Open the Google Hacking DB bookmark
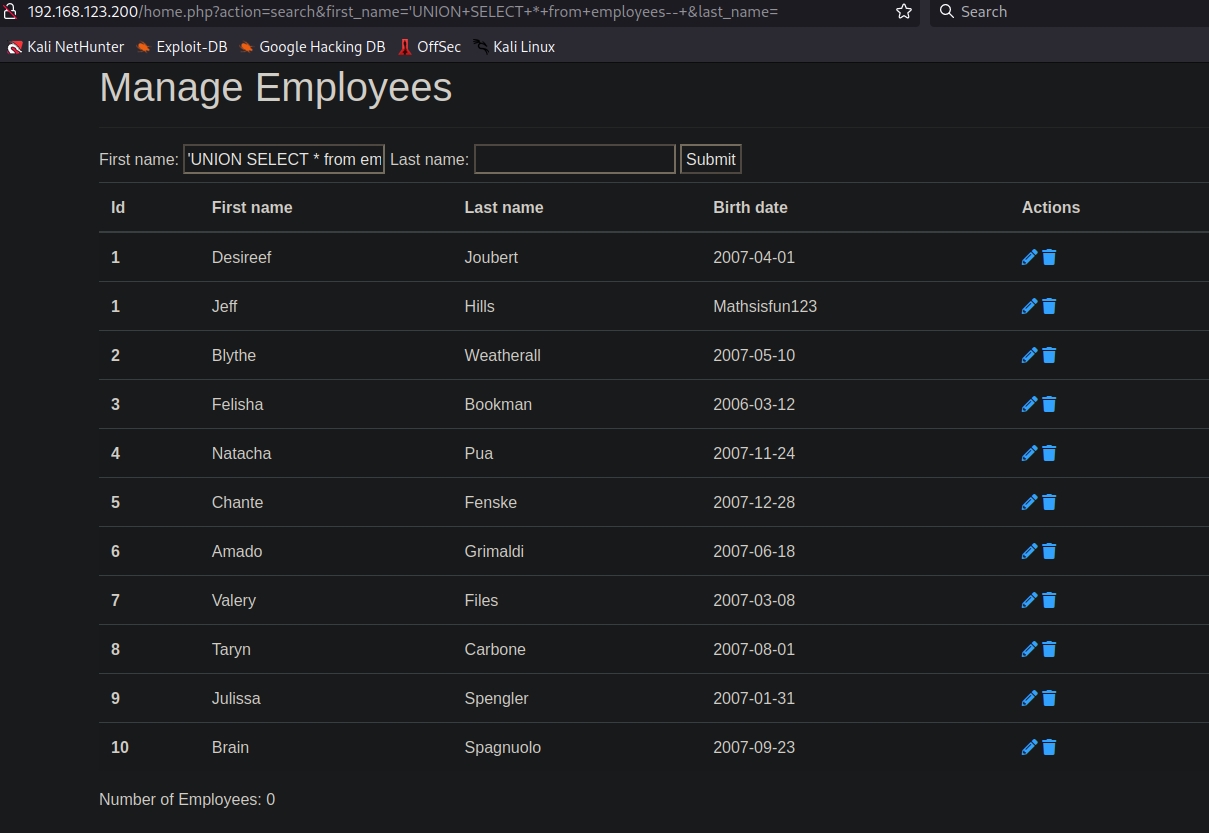This screenshot has width=1209, height=833. [312, 47]
